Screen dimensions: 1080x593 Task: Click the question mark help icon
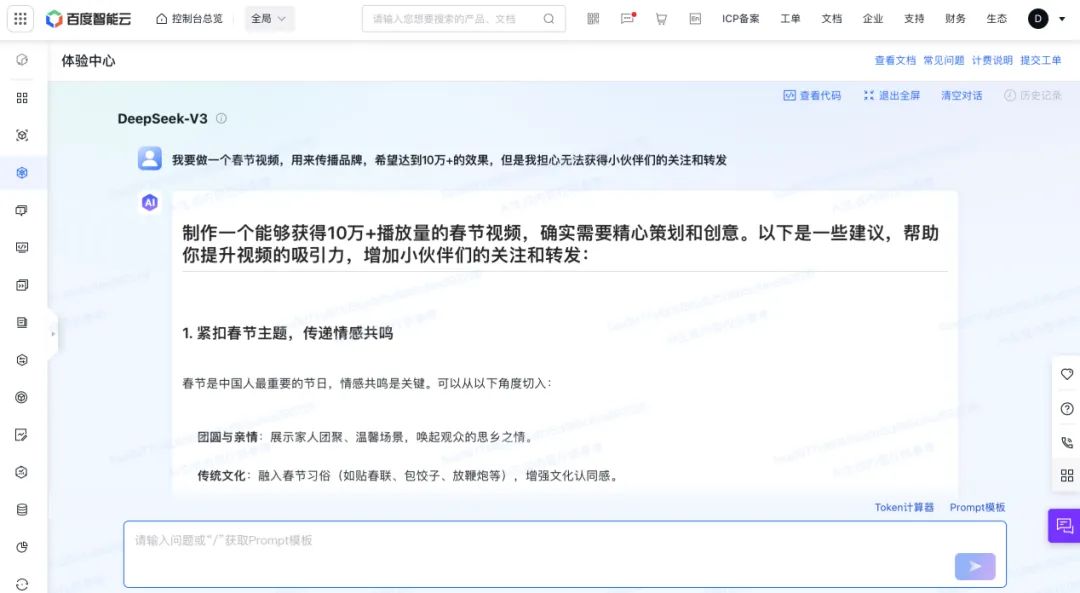tap(1067, 409)
